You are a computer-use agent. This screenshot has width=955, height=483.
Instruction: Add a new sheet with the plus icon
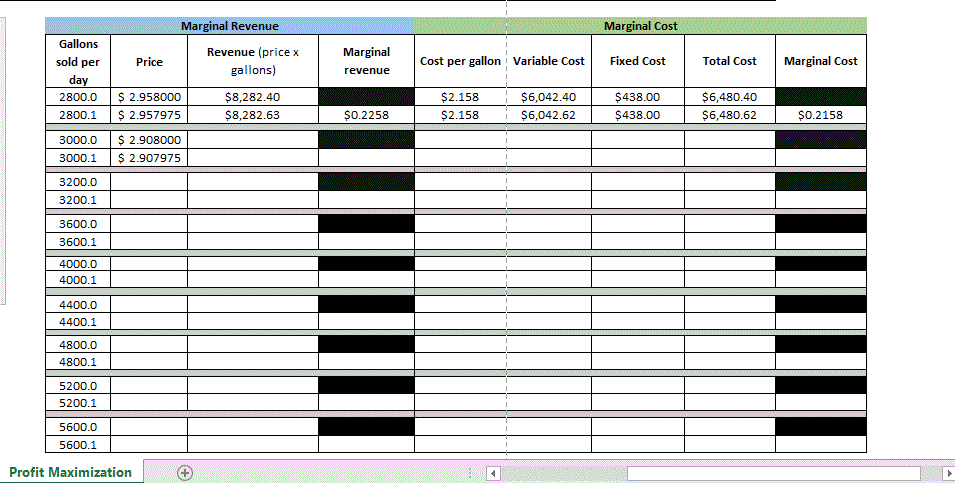[185, 473]
